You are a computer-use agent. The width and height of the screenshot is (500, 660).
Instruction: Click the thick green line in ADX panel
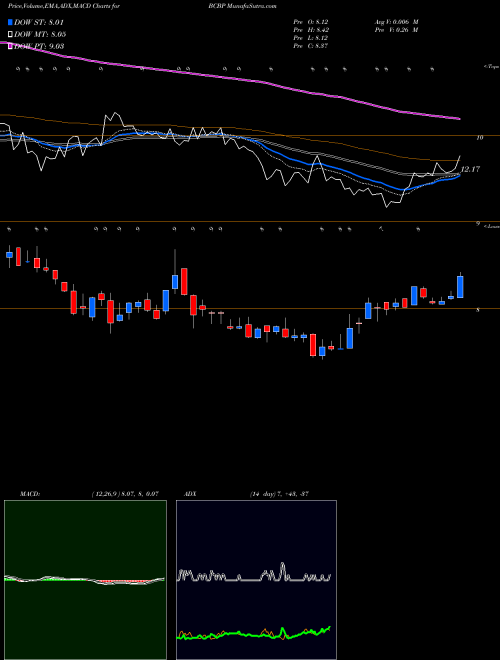[x=253, y=634]
